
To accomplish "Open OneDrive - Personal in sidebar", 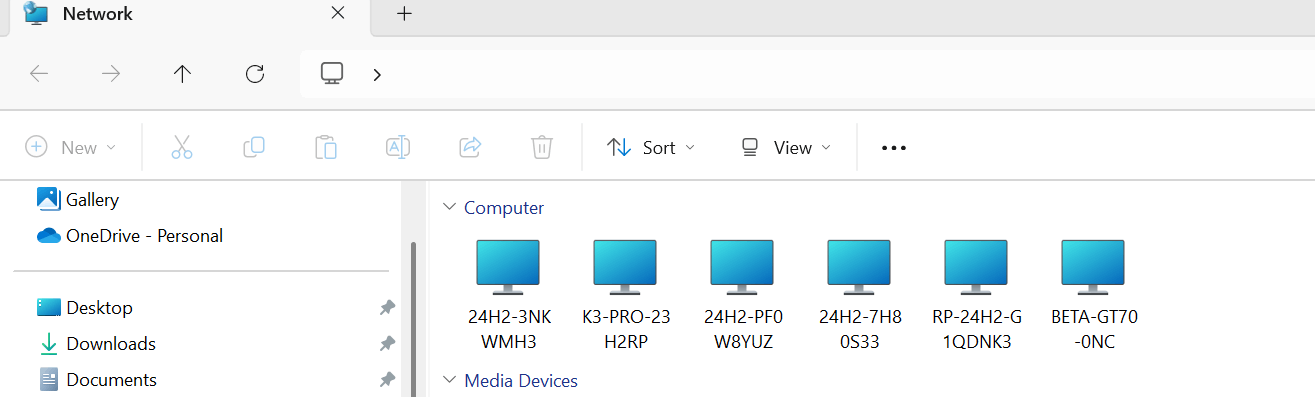I will (x=130, y=236).
